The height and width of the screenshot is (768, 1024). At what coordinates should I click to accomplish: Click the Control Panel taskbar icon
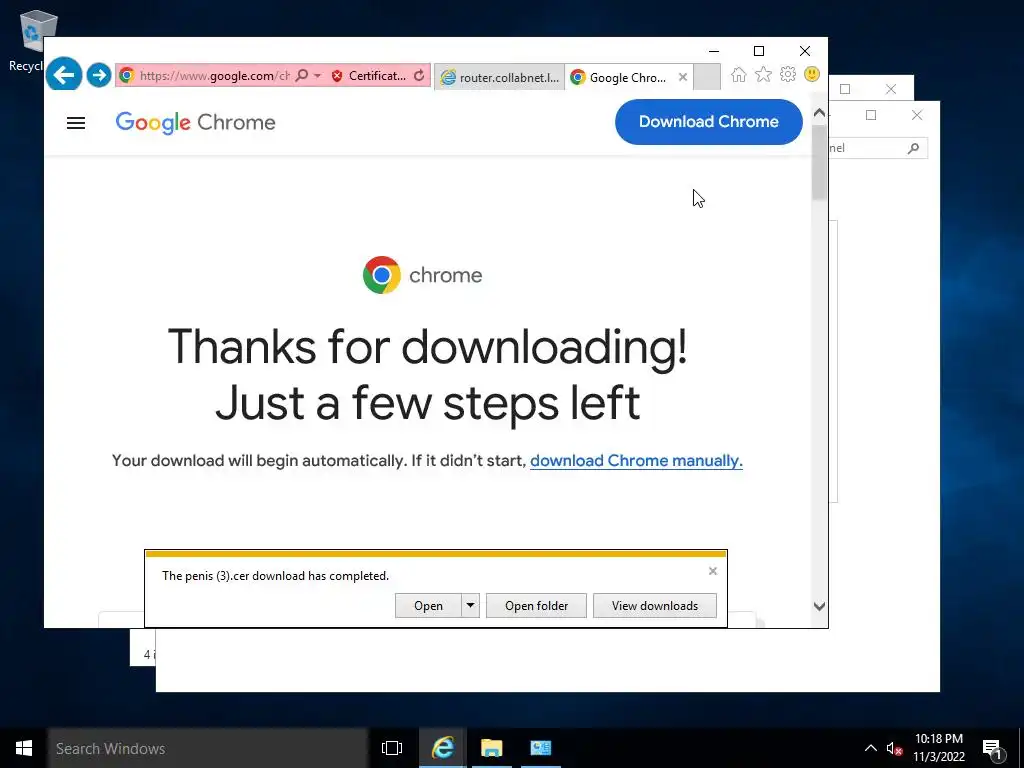click(541, 748)
